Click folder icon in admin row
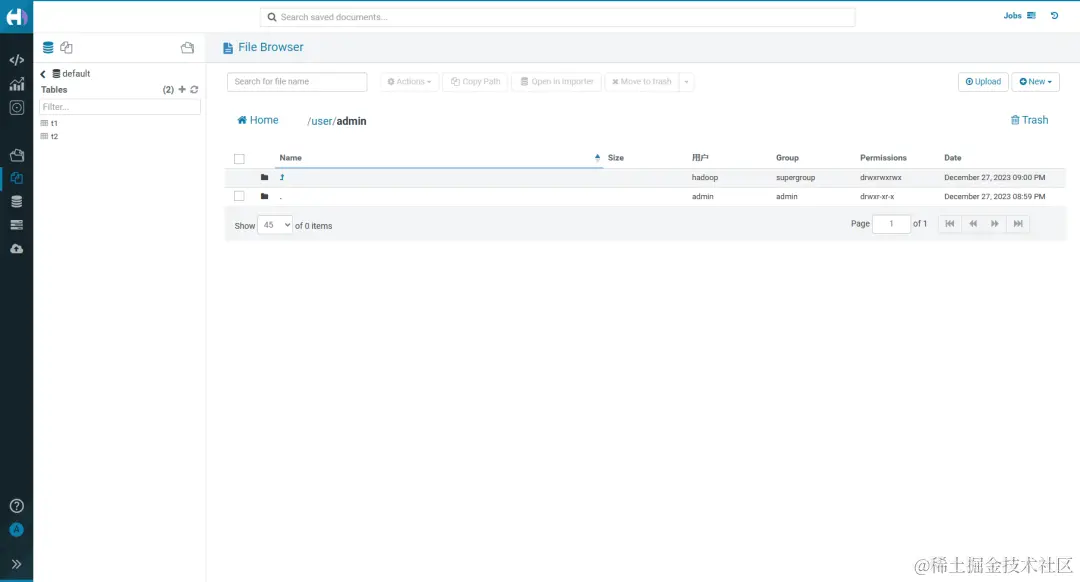The height and width of the screenshot is (582, 1080). coord(264,196)
